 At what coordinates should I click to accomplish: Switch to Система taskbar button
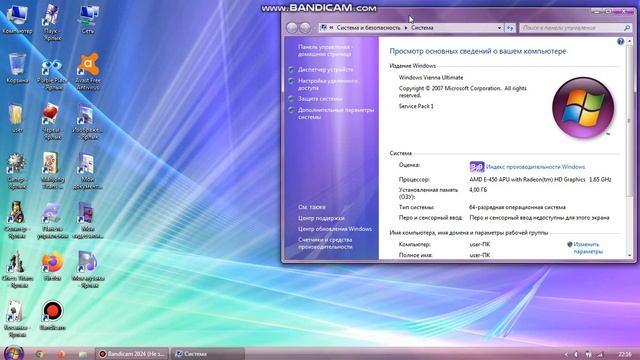click(x=208, y=354)
